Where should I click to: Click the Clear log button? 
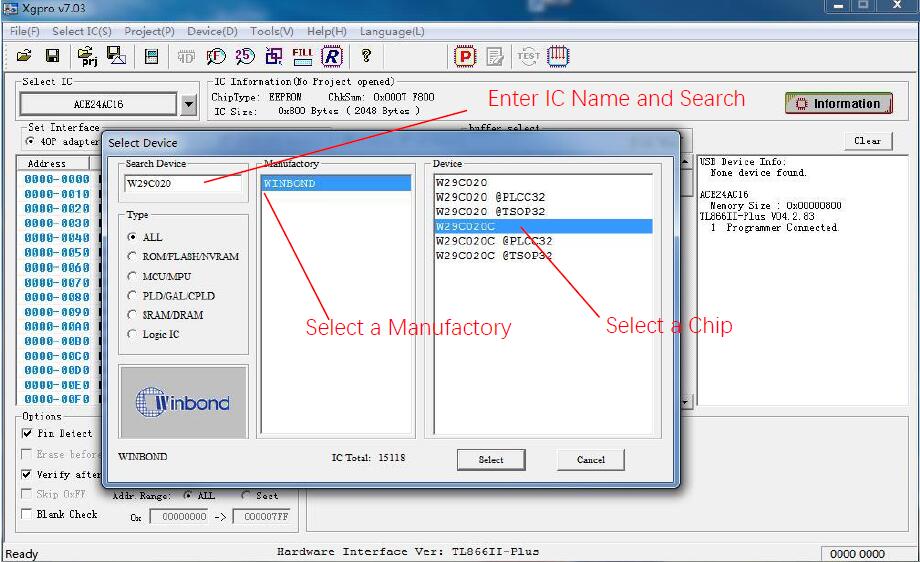tap(868, 141)
